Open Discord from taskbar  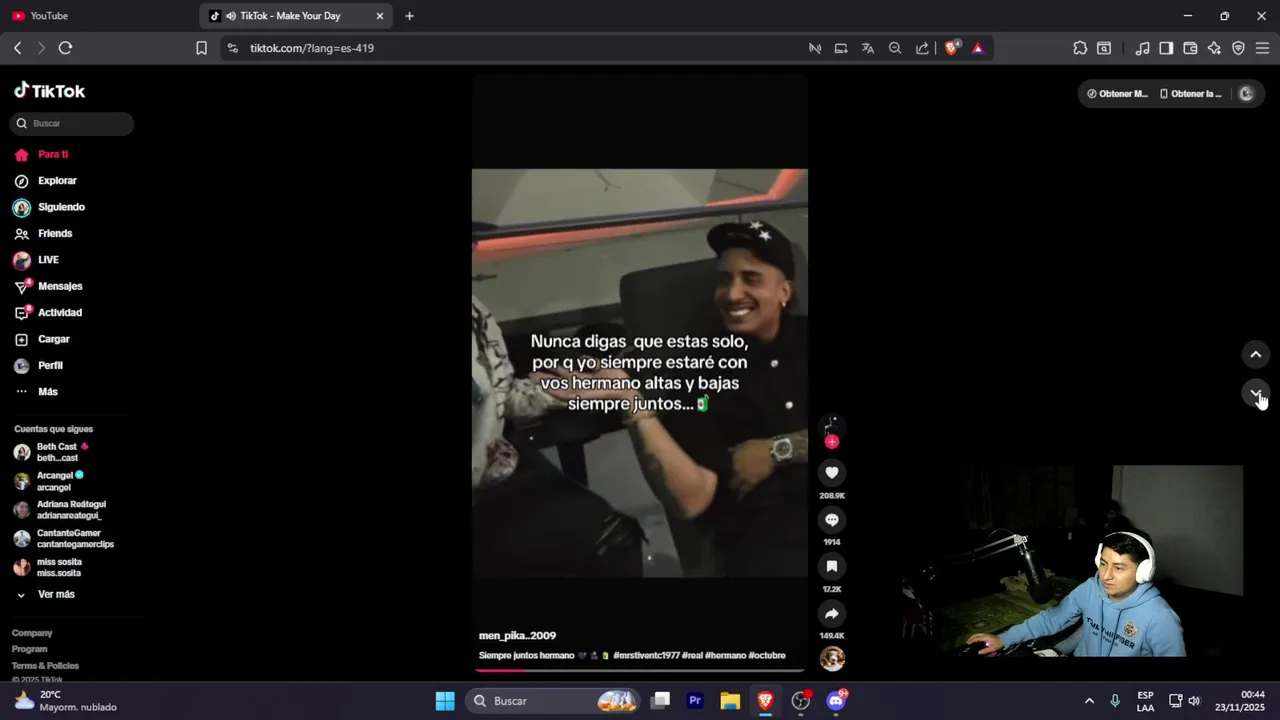click(836, 701)
